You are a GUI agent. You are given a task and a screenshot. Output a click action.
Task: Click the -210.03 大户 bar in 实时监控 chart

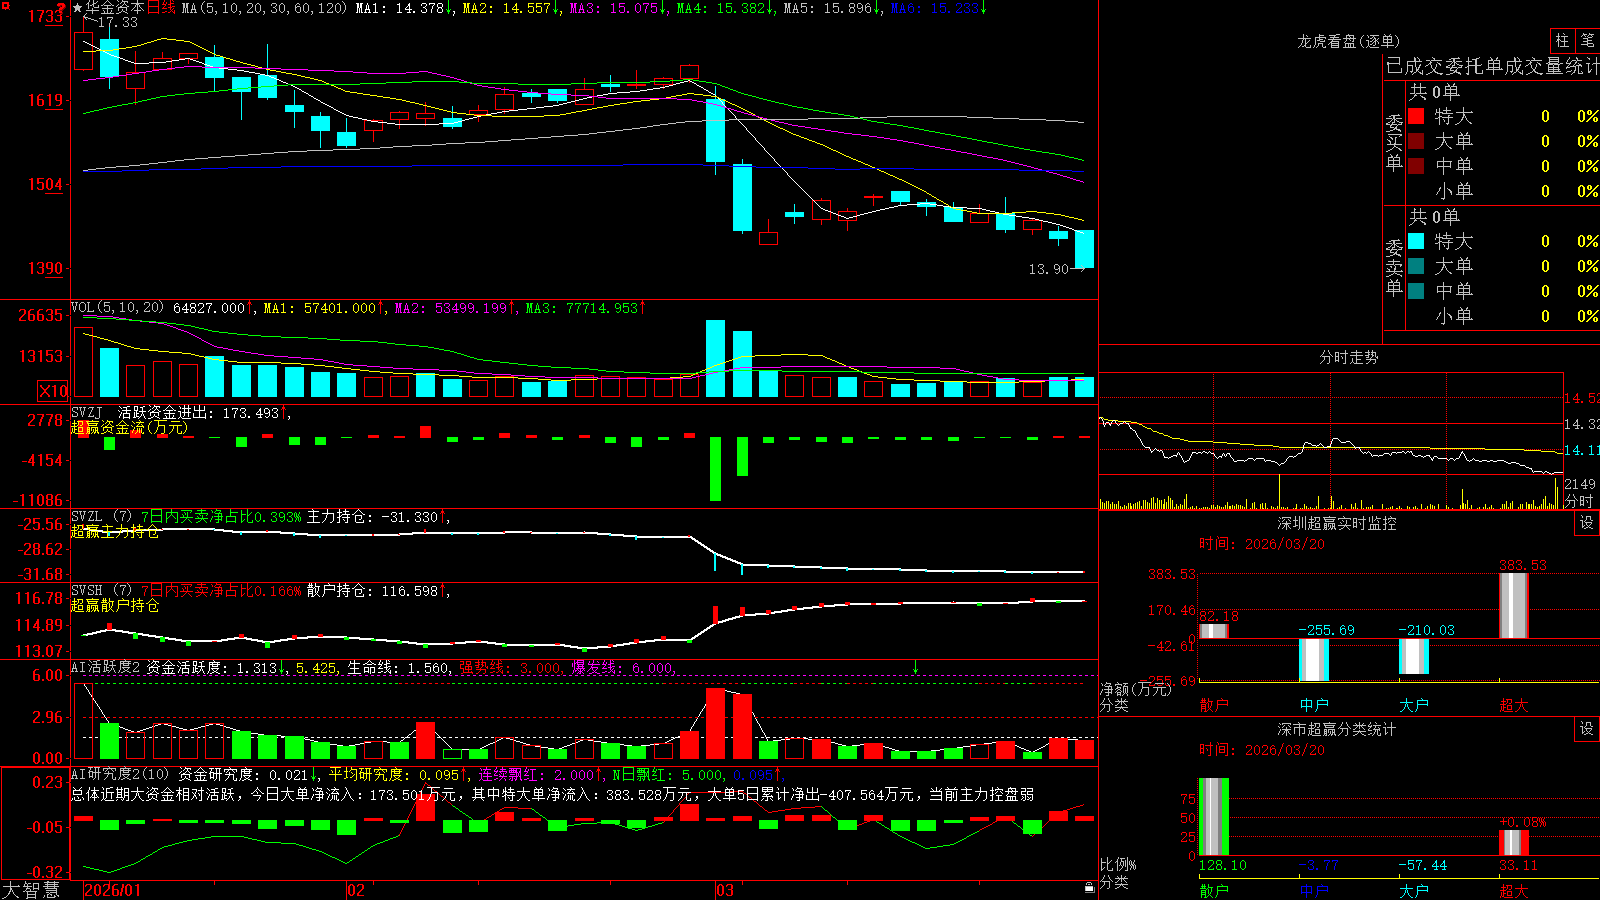click(1414, 656)
